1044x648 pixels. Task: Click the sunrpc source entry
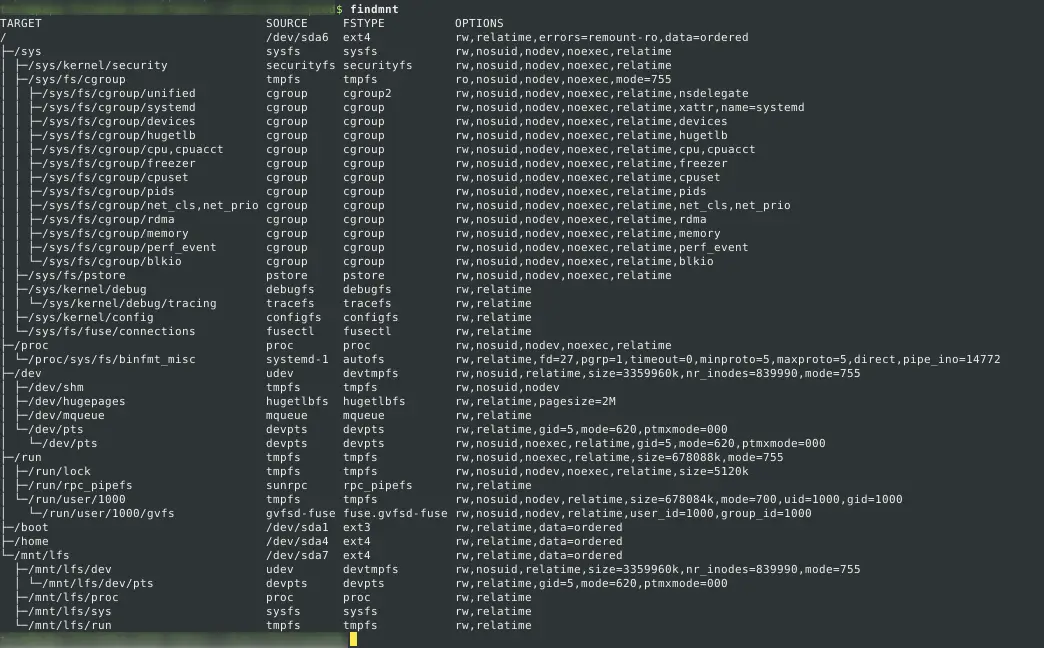click(287, 485)
